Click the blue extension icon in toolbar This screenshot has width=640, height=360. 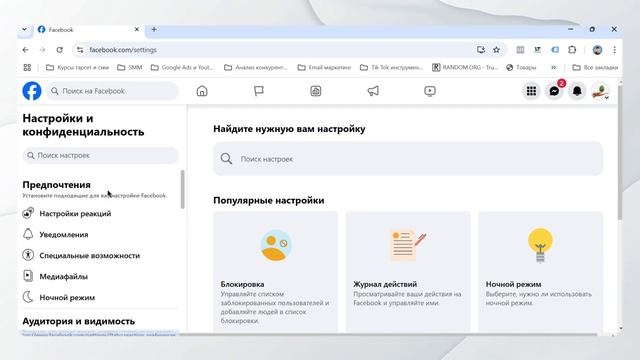coord(555,50)
